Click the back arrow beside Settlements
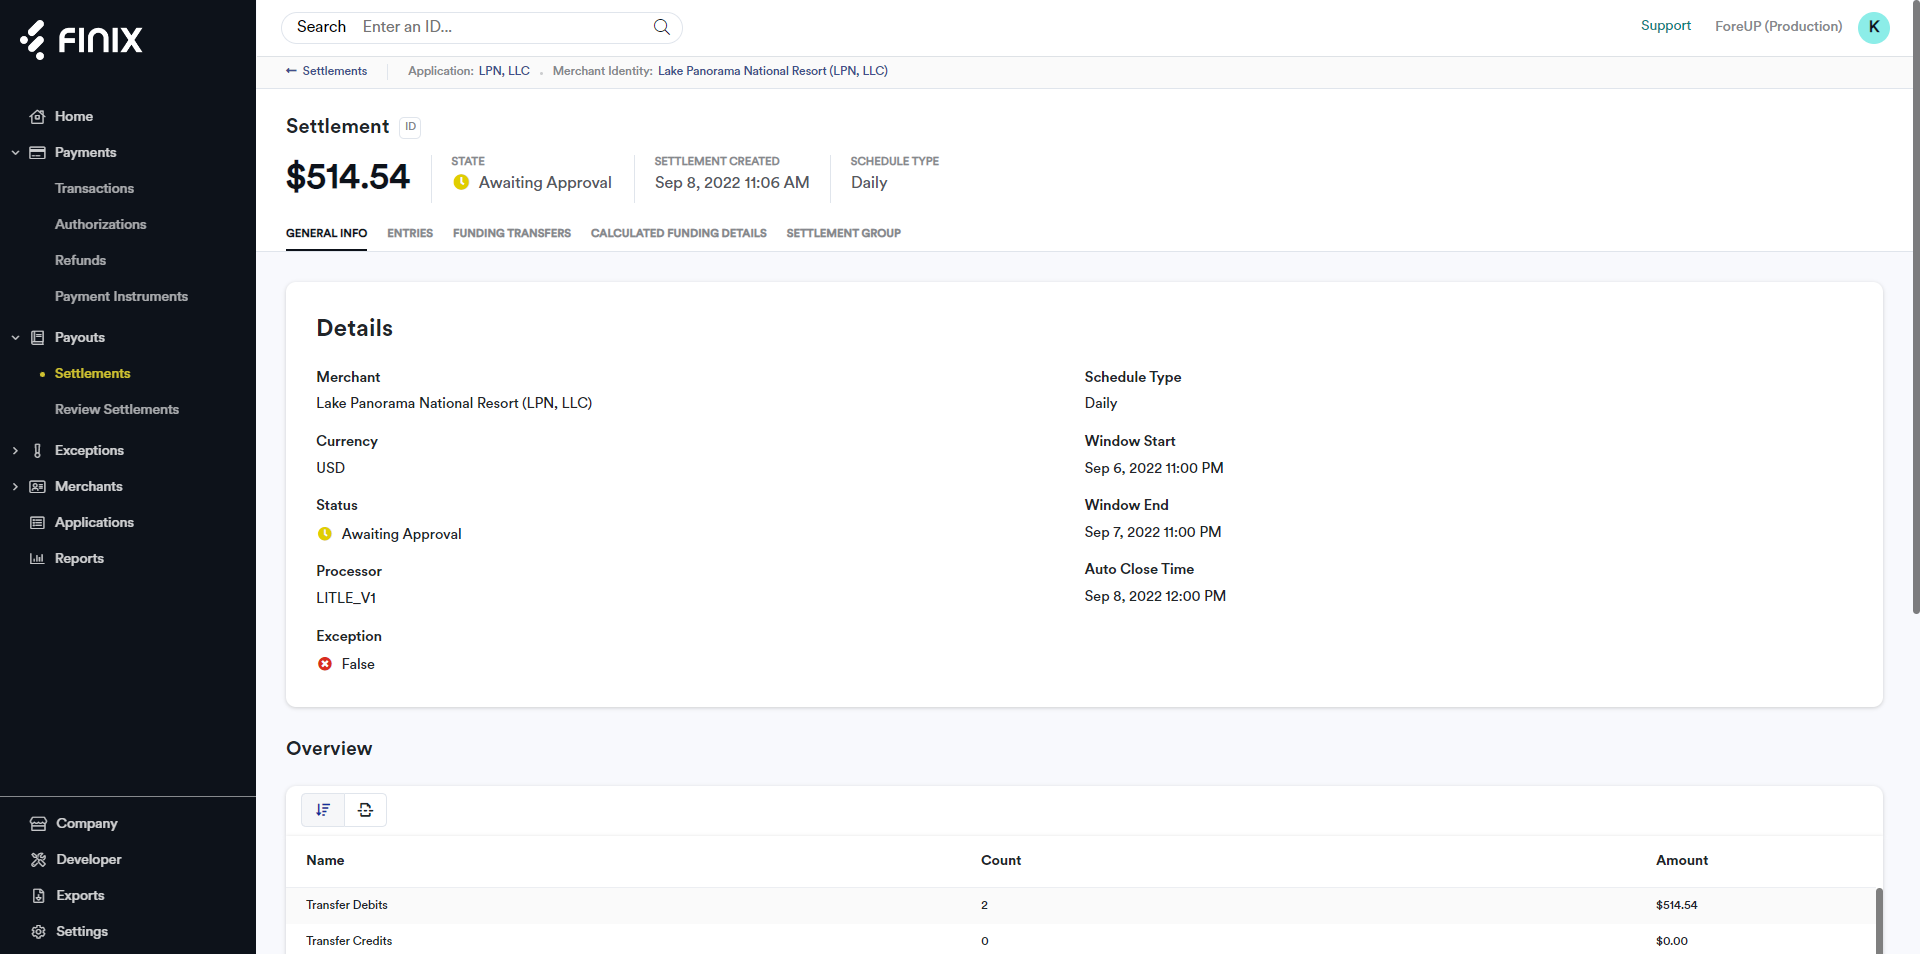Image resolution: width=1920 pixels, height=954 pixels. 291,71
